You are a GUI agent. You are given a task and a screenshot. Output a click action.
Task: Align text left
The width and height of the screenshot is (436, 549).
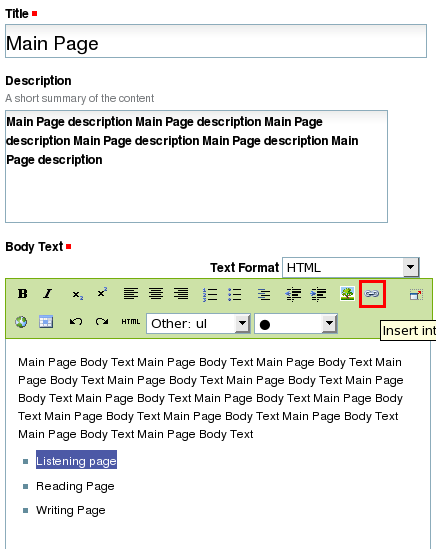(x=131, y=294)
